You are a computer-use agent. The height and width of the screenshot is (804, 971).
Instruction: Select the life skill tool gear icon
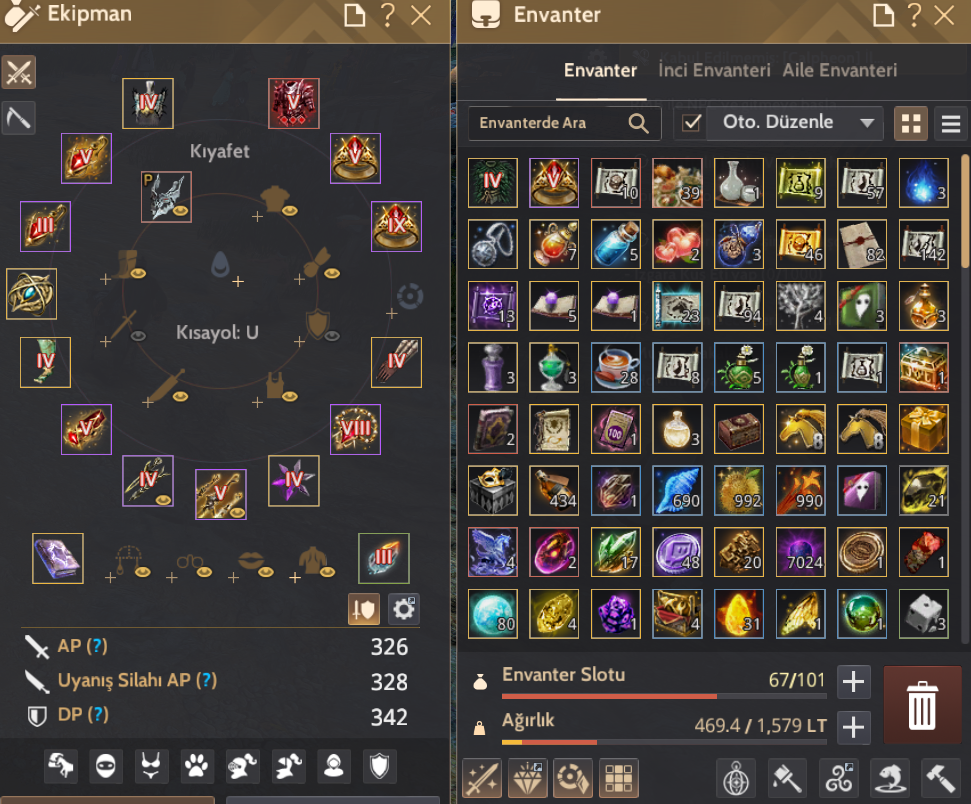[19, 117]
